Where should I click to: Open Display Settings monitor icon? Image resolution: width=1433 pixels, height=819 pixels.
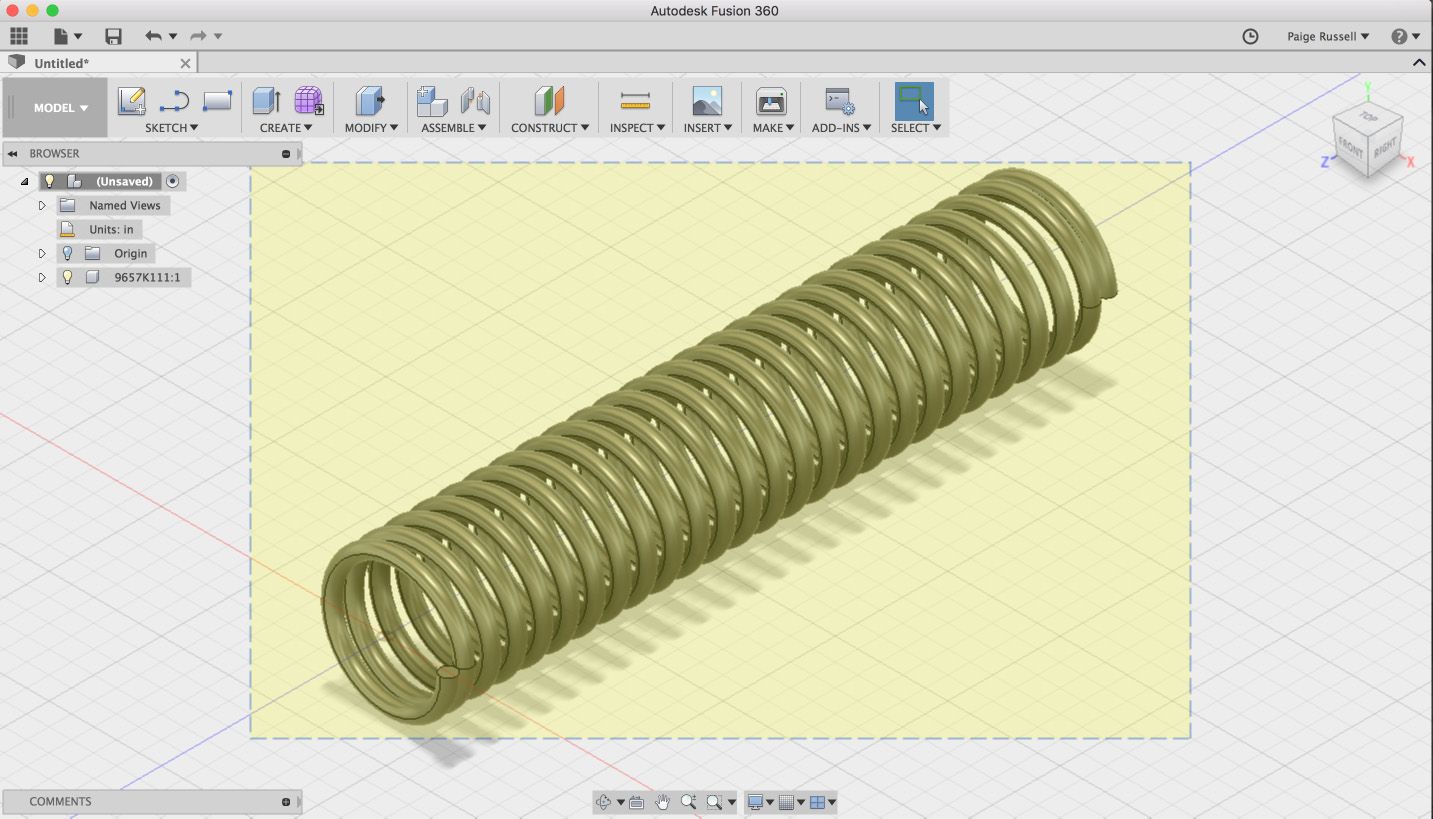pos(756,802)
